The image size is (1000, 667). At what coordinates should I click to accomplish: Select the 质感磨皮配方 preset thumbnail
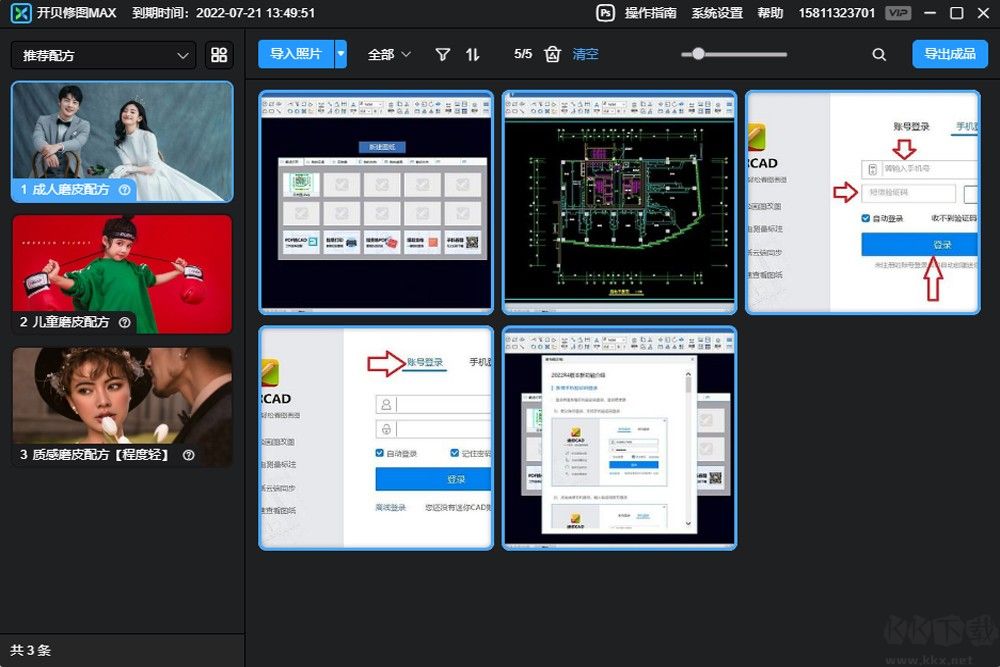(122, 405)
